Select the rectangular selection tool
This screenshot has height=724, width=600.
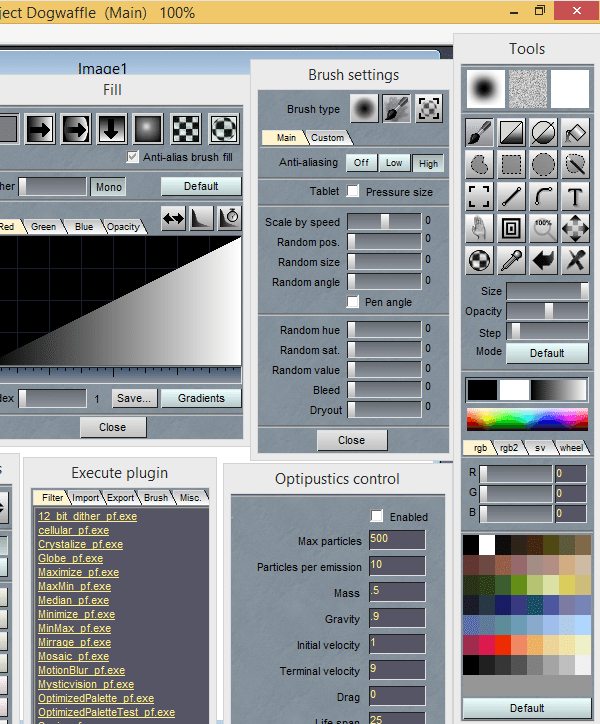point(512,164)
